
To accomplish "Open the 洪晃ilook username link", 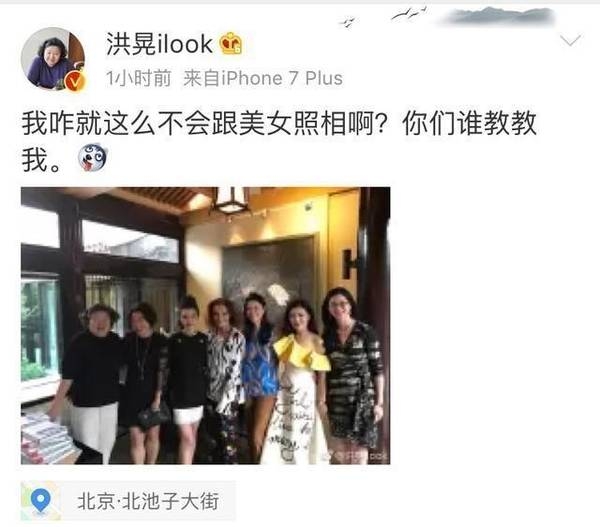I will [159, 44].
